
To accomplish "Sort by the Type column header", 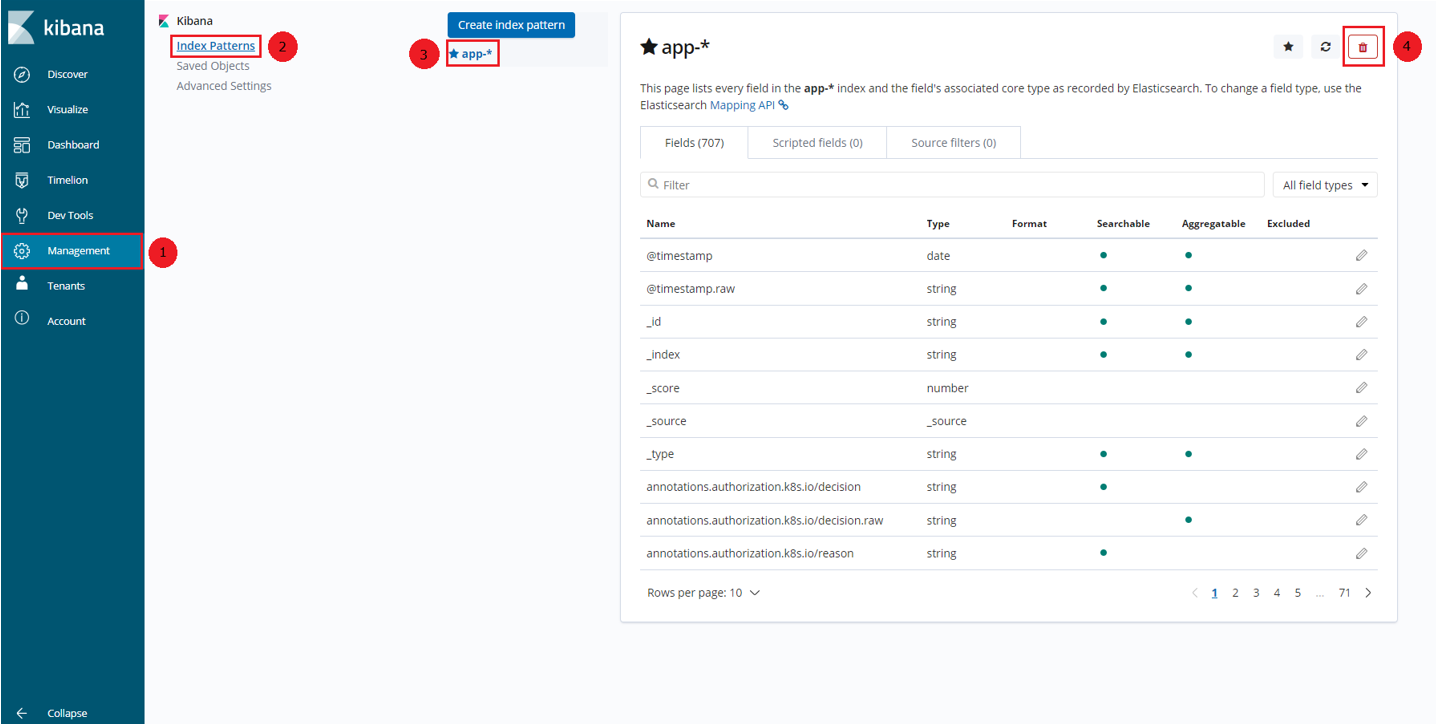I will click(x=938, y=224).
